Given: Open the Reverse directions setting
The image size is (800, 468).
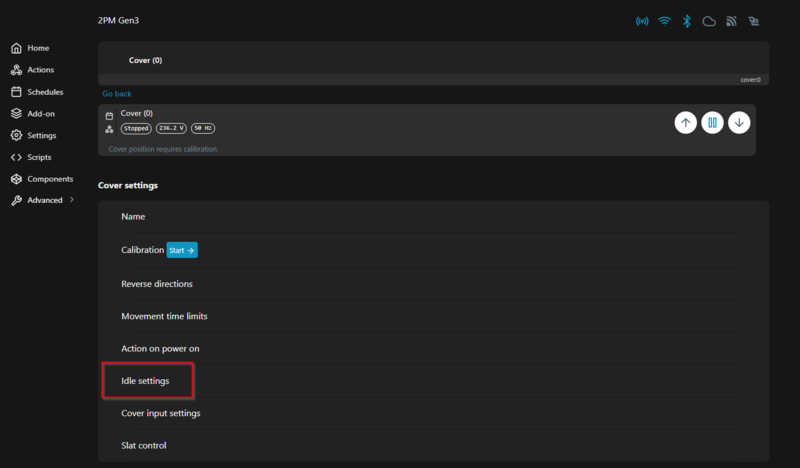Looking at the screenshot, I should coord(157,284).
